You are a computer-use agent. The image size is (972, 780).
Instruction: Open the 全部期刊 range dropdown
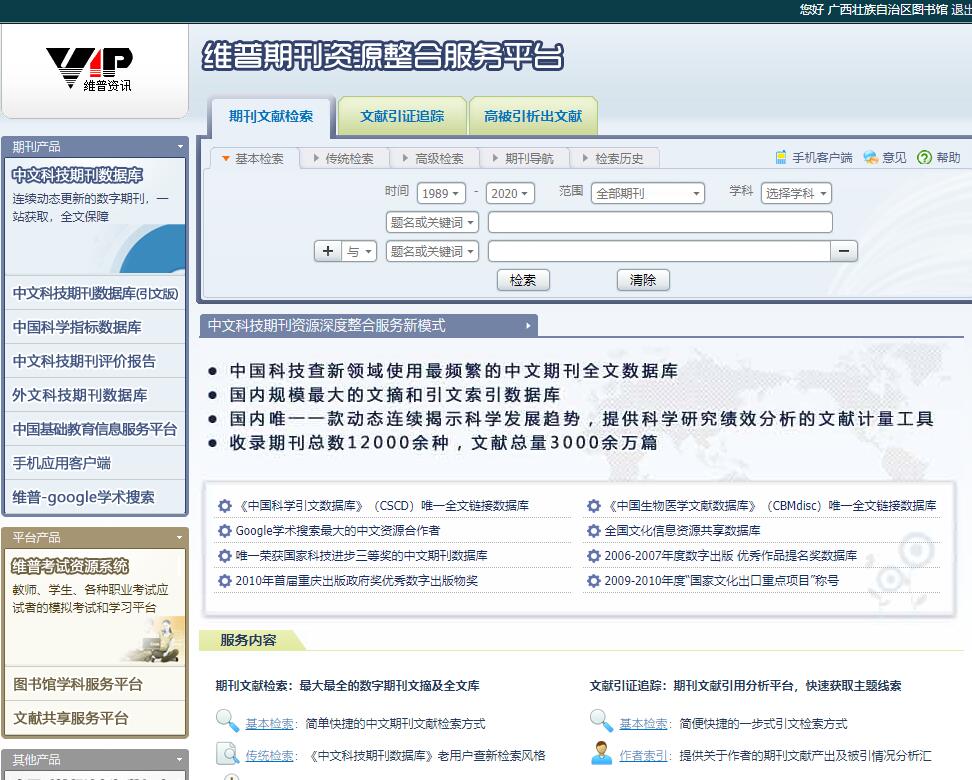648,193
